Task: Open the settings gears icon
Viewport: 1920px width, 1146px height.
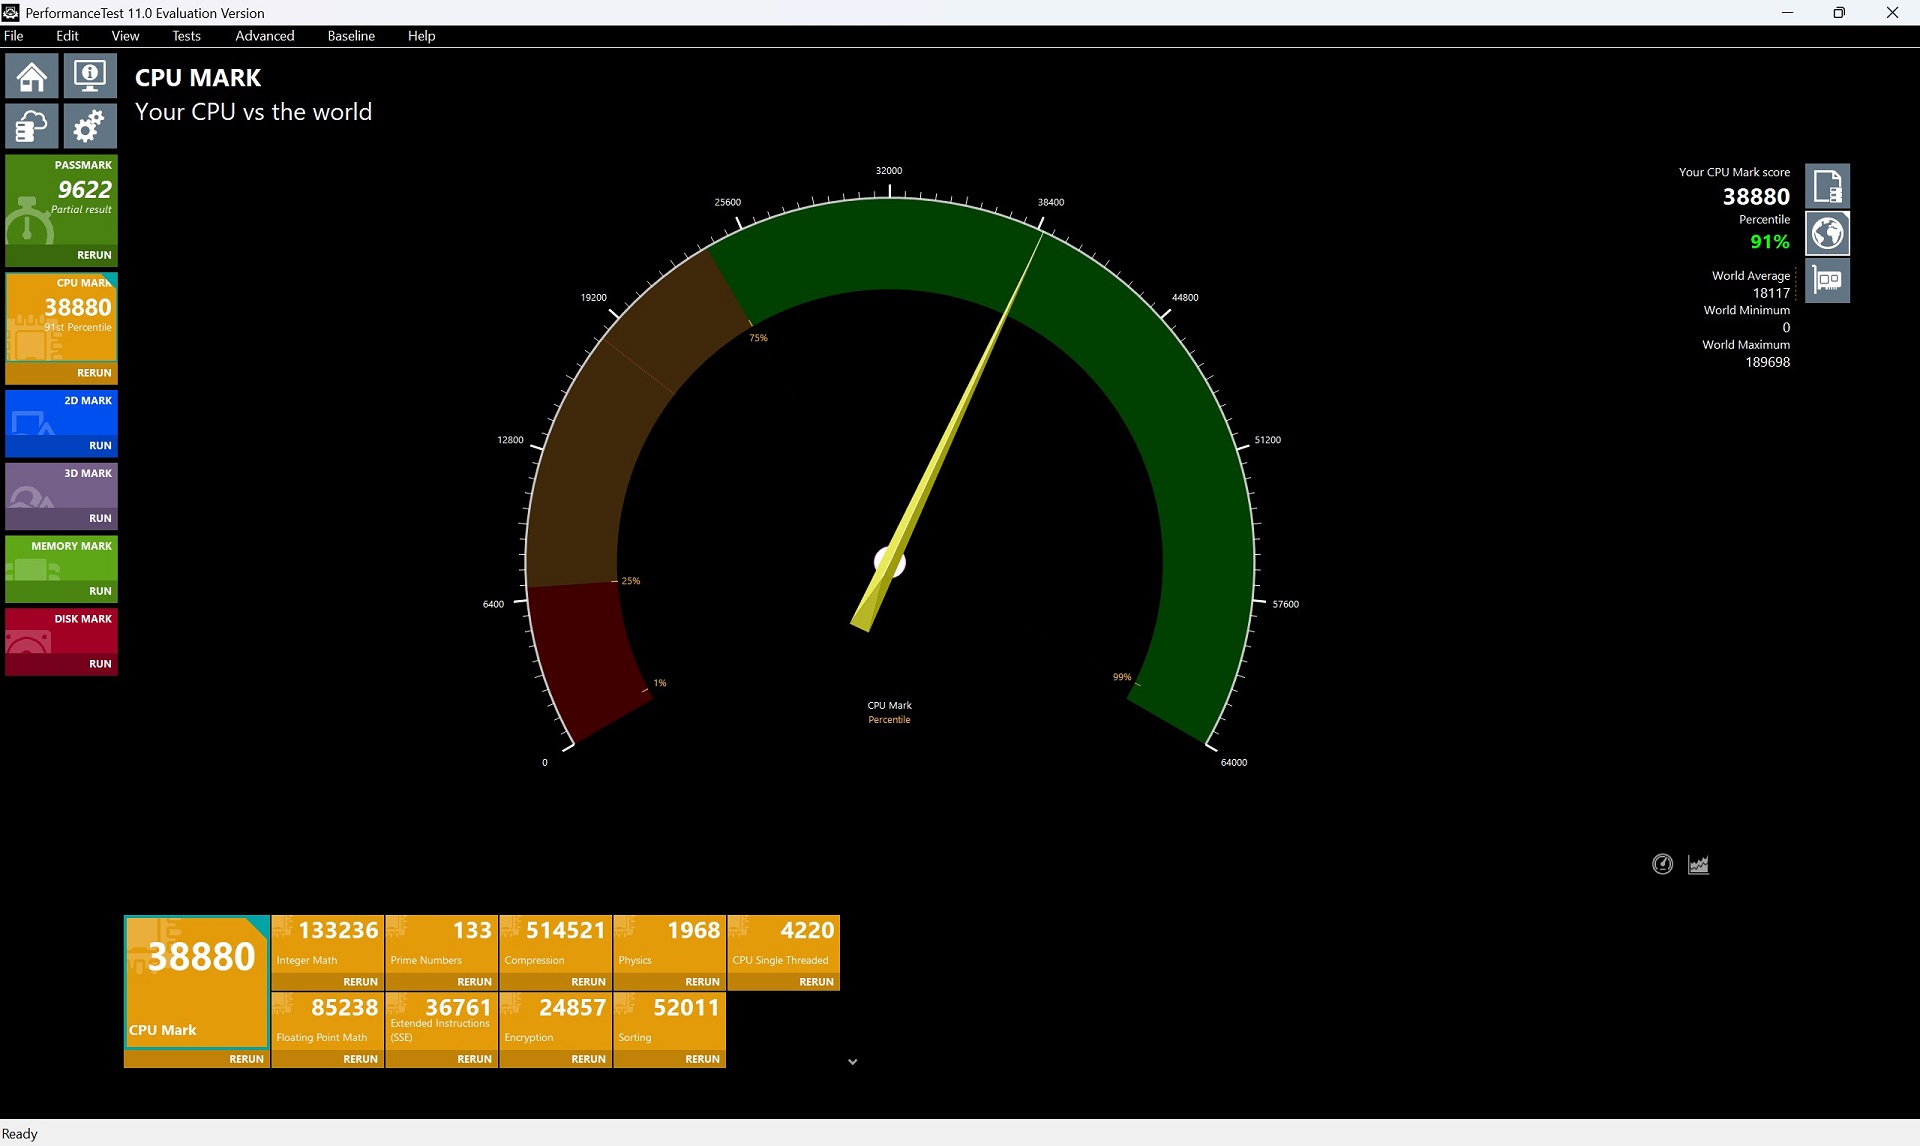Action: [90, 127]
